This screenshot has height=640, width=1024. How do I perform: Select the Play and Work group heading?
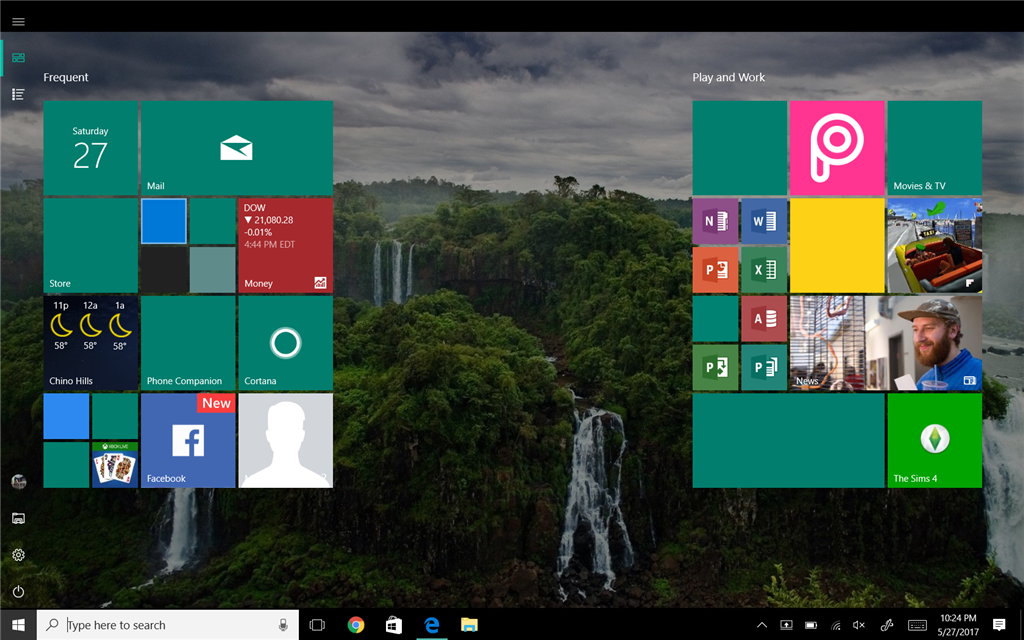pos(729,77)
